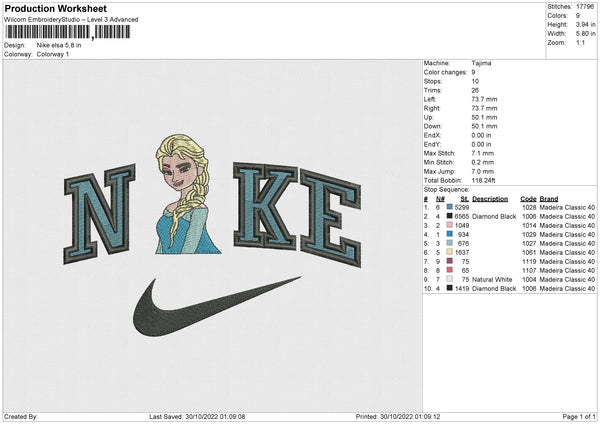Viewport: 600px width, 424px height.
Task: Click the Total Bobbin value 118.24ft
Action: 483,180
